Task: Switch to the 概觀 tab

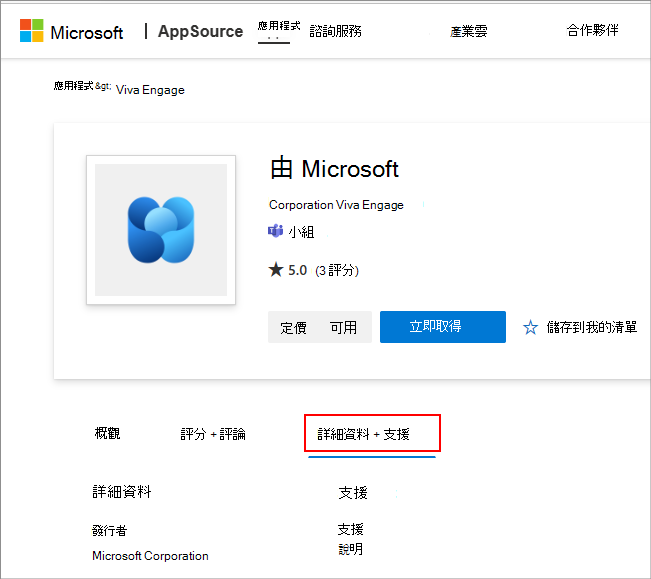Action: [108, 433]
